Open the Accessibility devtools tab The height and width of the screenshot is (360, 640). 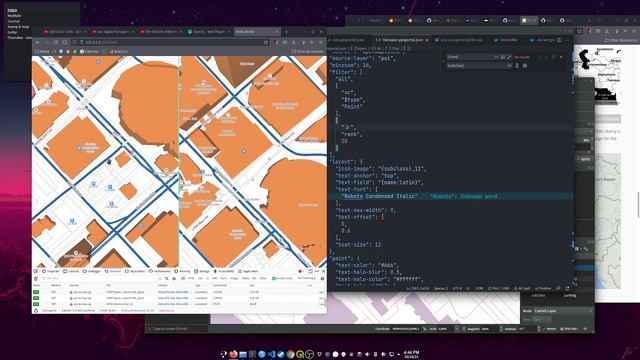(224, 271)
